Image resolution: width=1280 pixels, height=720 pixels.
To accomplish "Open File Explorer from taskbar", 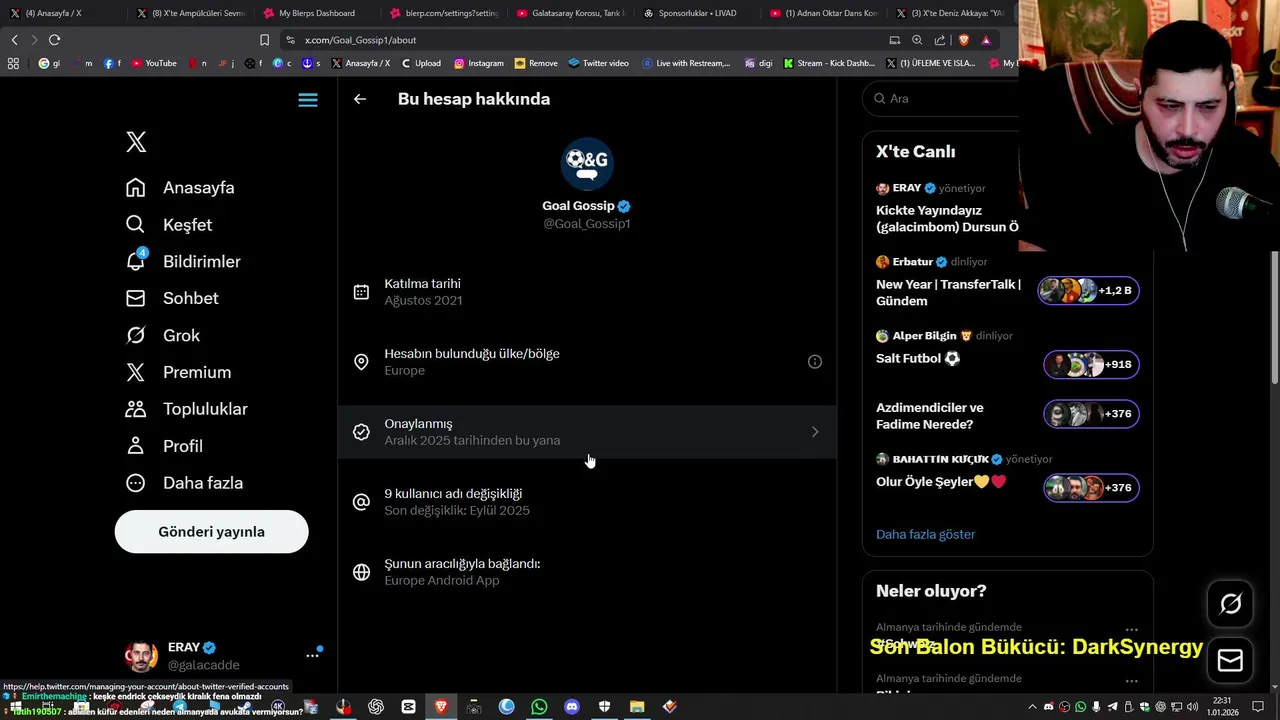I will [x=637, y=707].
